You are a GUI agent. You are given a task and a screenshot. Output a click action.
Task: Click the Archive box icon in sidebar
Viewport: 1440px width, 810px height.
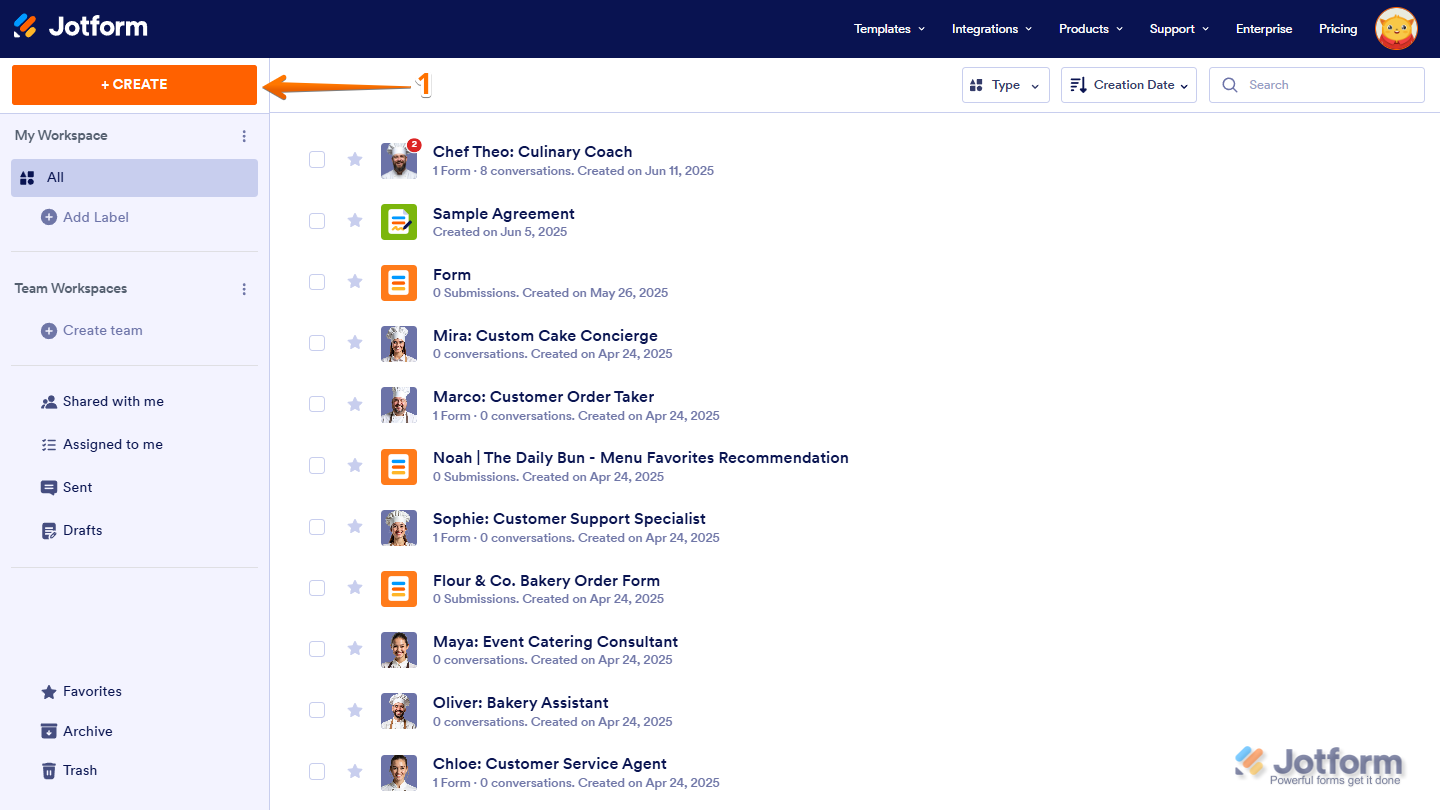pos(49,731)
